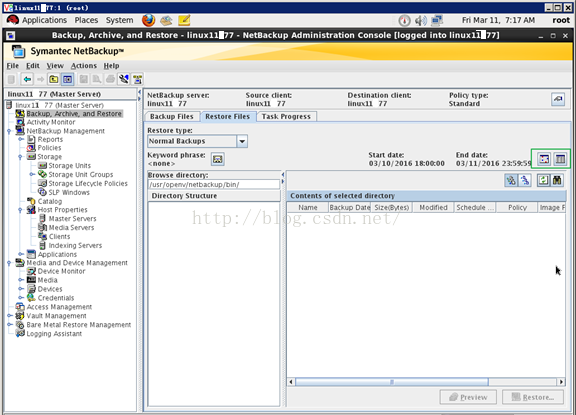Collapse the NetBackup Management tree node
Viewport: 576px width, 415px height.
9,131
